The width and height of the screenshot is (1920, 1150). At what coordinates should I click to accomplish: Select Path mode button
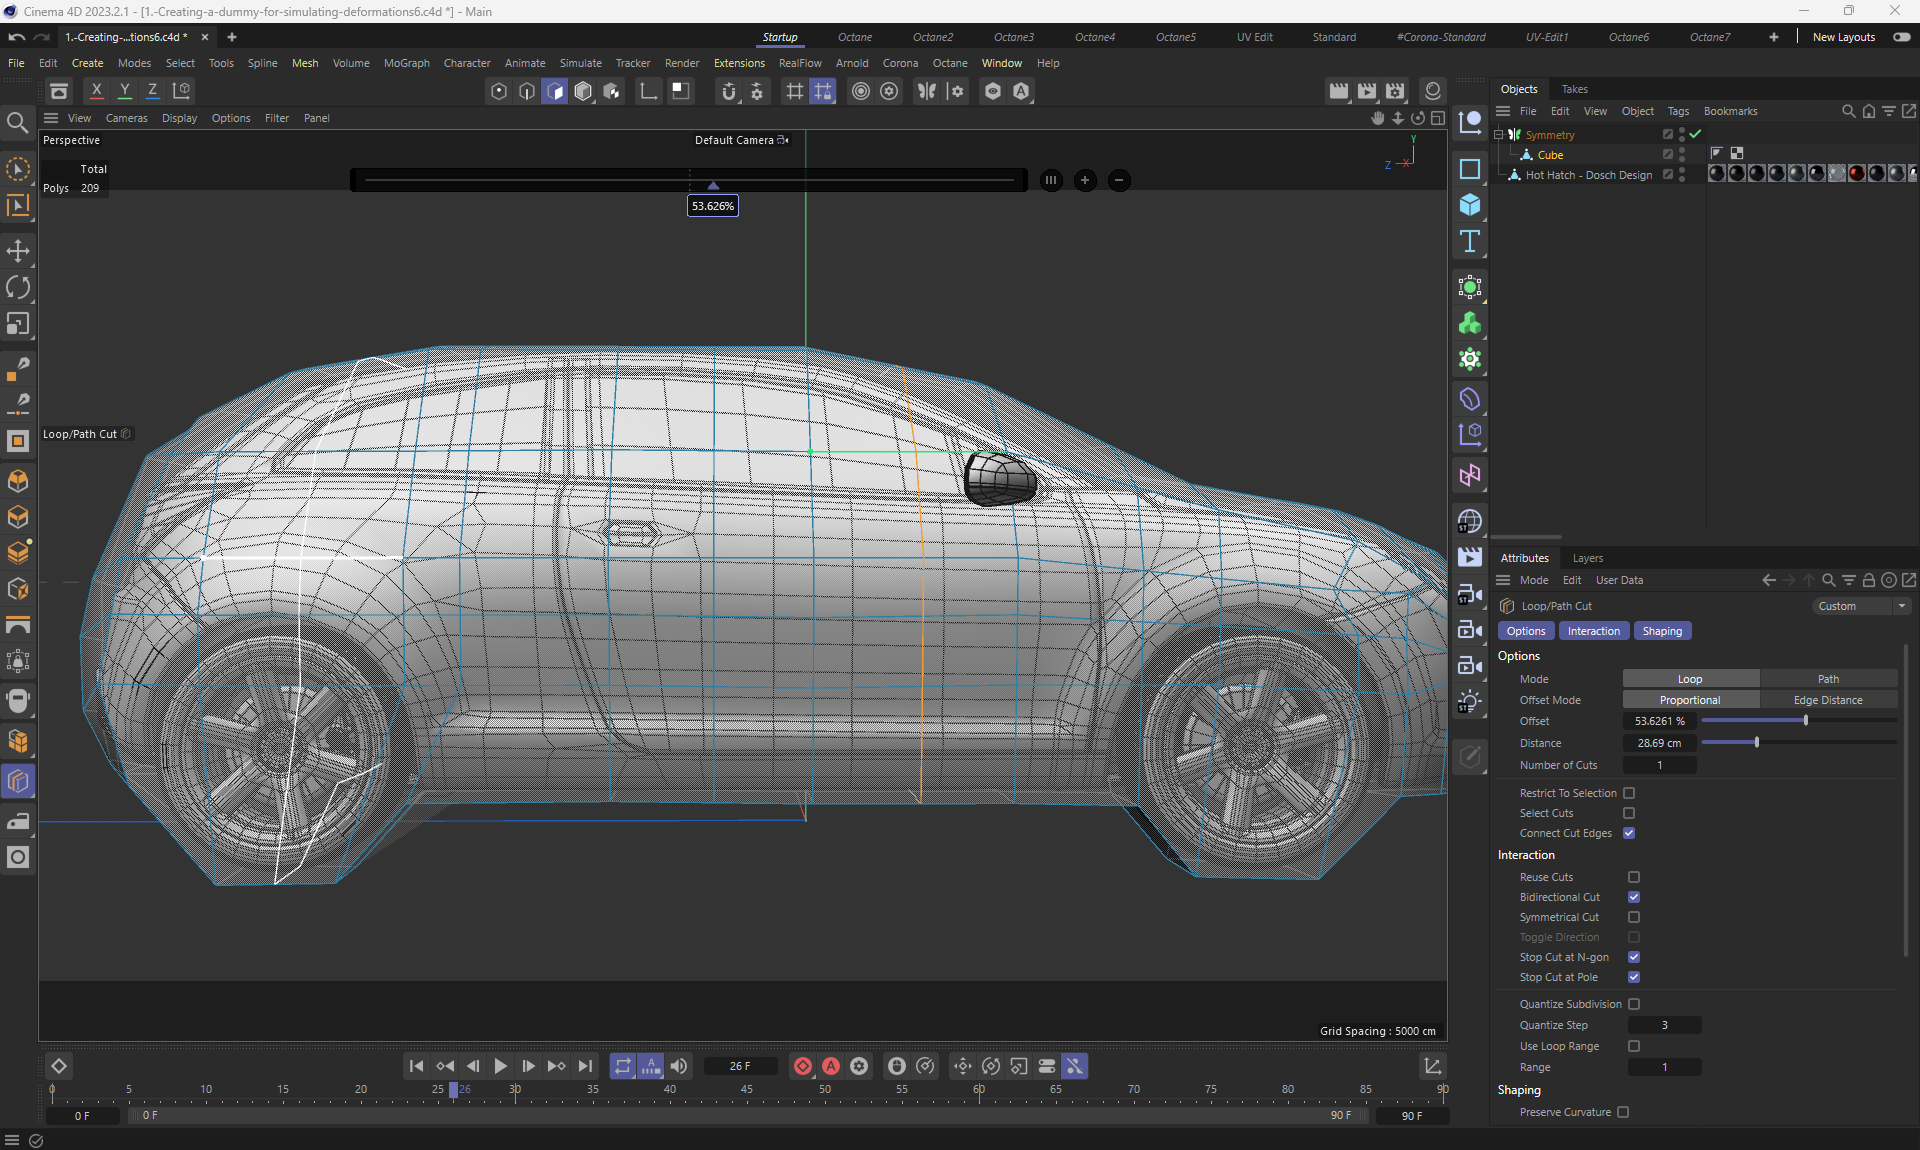tap(1828, 679)
